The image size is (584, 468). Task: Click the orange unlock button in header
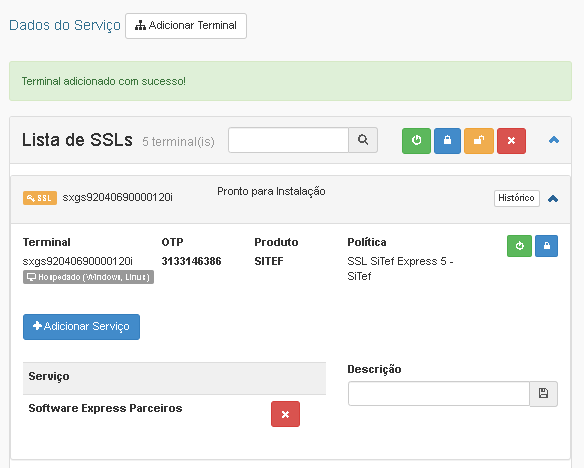479,141
